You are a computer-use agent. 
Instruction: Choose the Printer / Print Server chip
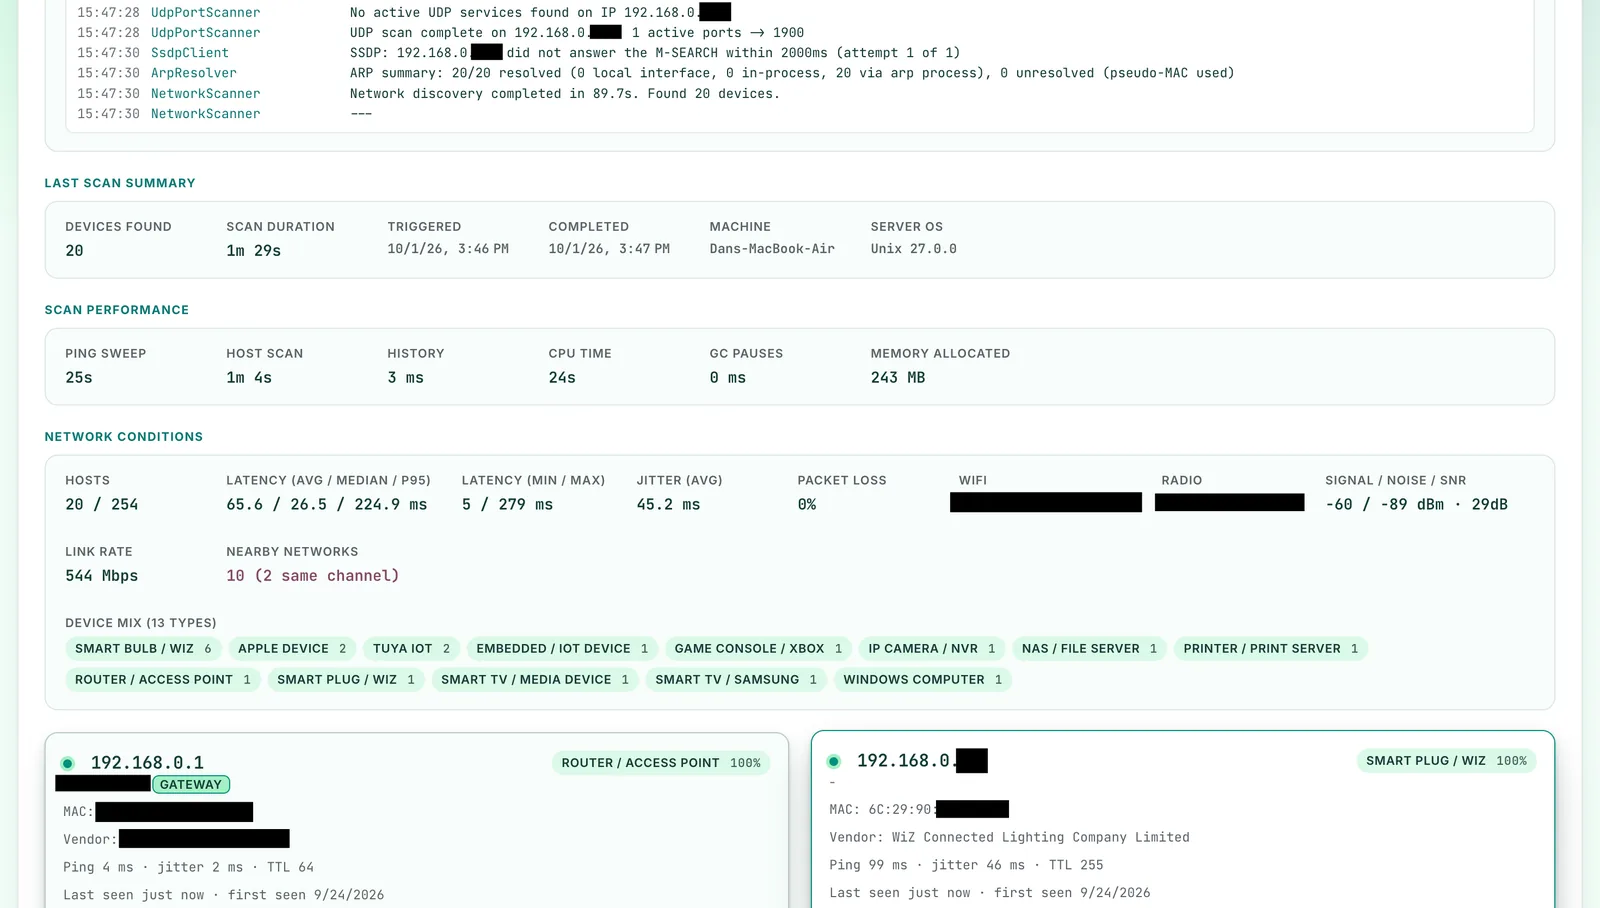point(1271,649)
